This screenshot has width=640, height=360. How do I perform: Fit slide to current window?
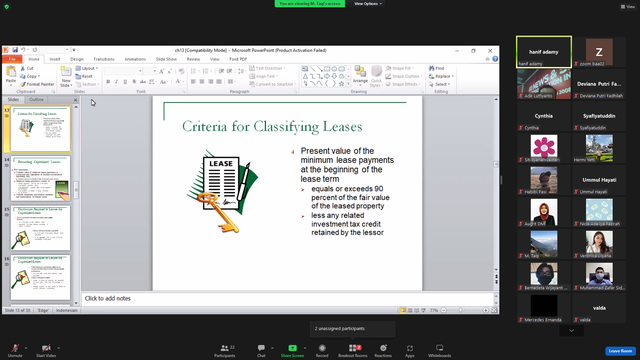(x=494, y=310)
